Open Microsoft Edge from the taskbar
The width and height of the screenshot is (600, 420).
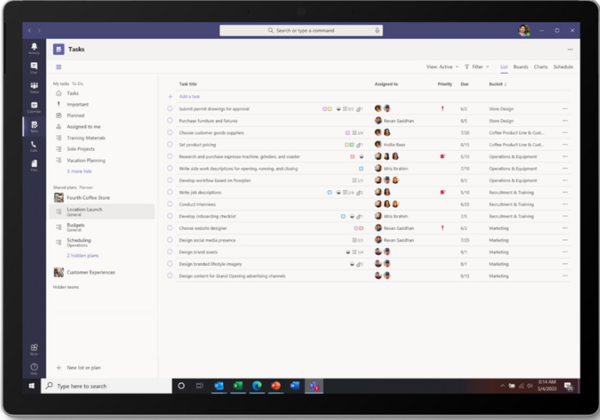coord(257,386)
